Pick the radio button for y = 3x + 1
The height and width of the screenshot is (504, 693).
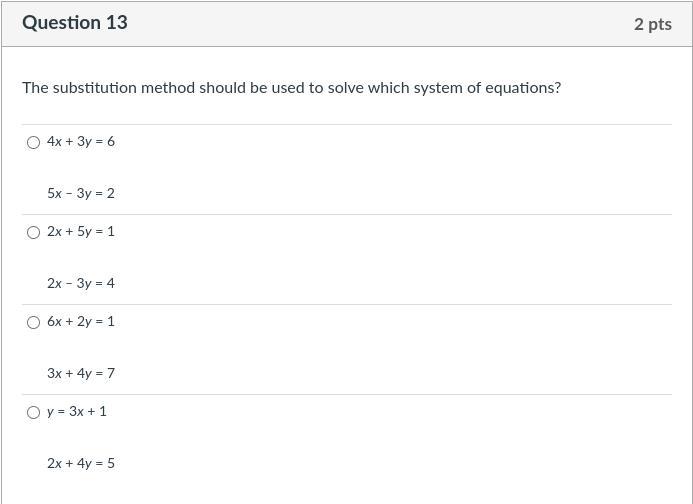tap(33, 412)
